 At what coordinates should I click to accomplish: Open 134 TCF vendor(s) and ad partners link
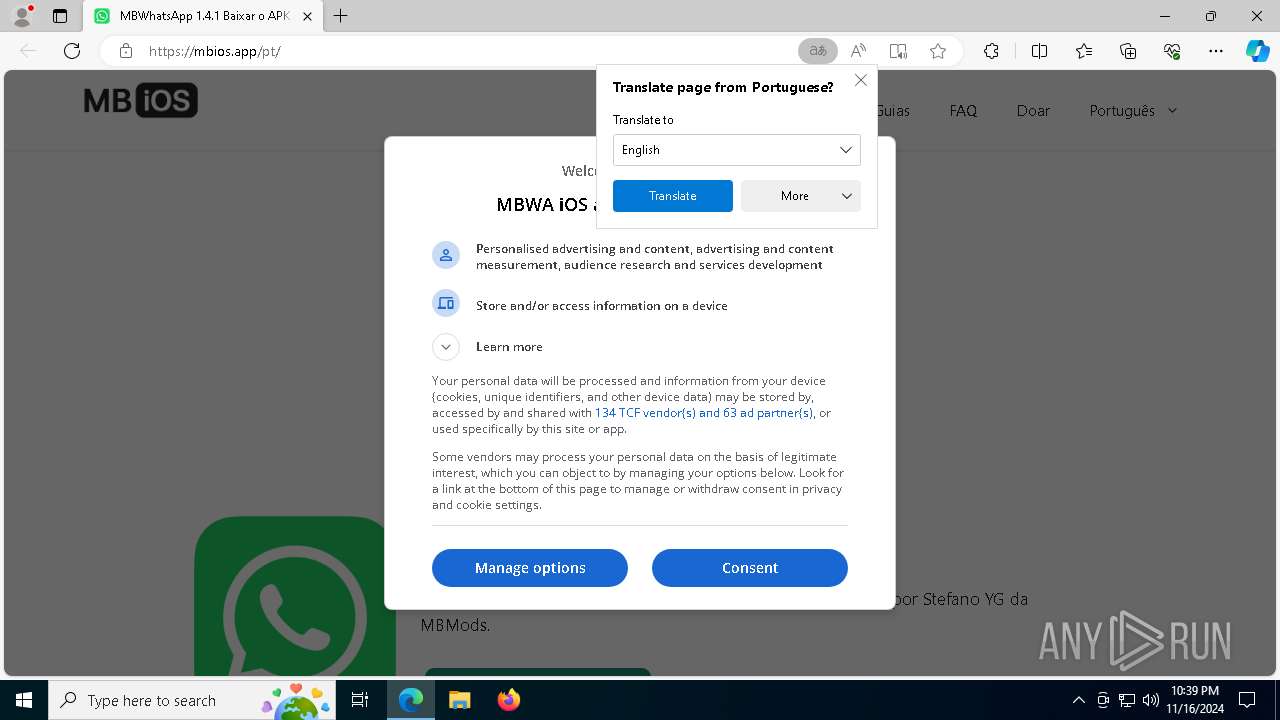pos(704,413)
